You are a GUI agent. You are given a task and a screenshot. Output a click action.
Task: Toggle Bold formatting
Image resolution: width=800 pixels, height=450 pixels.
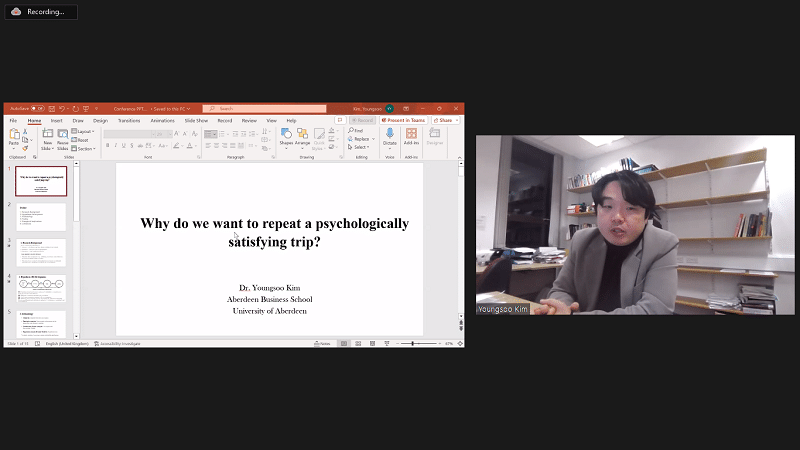pyautogui.click(x=108, y=145)
